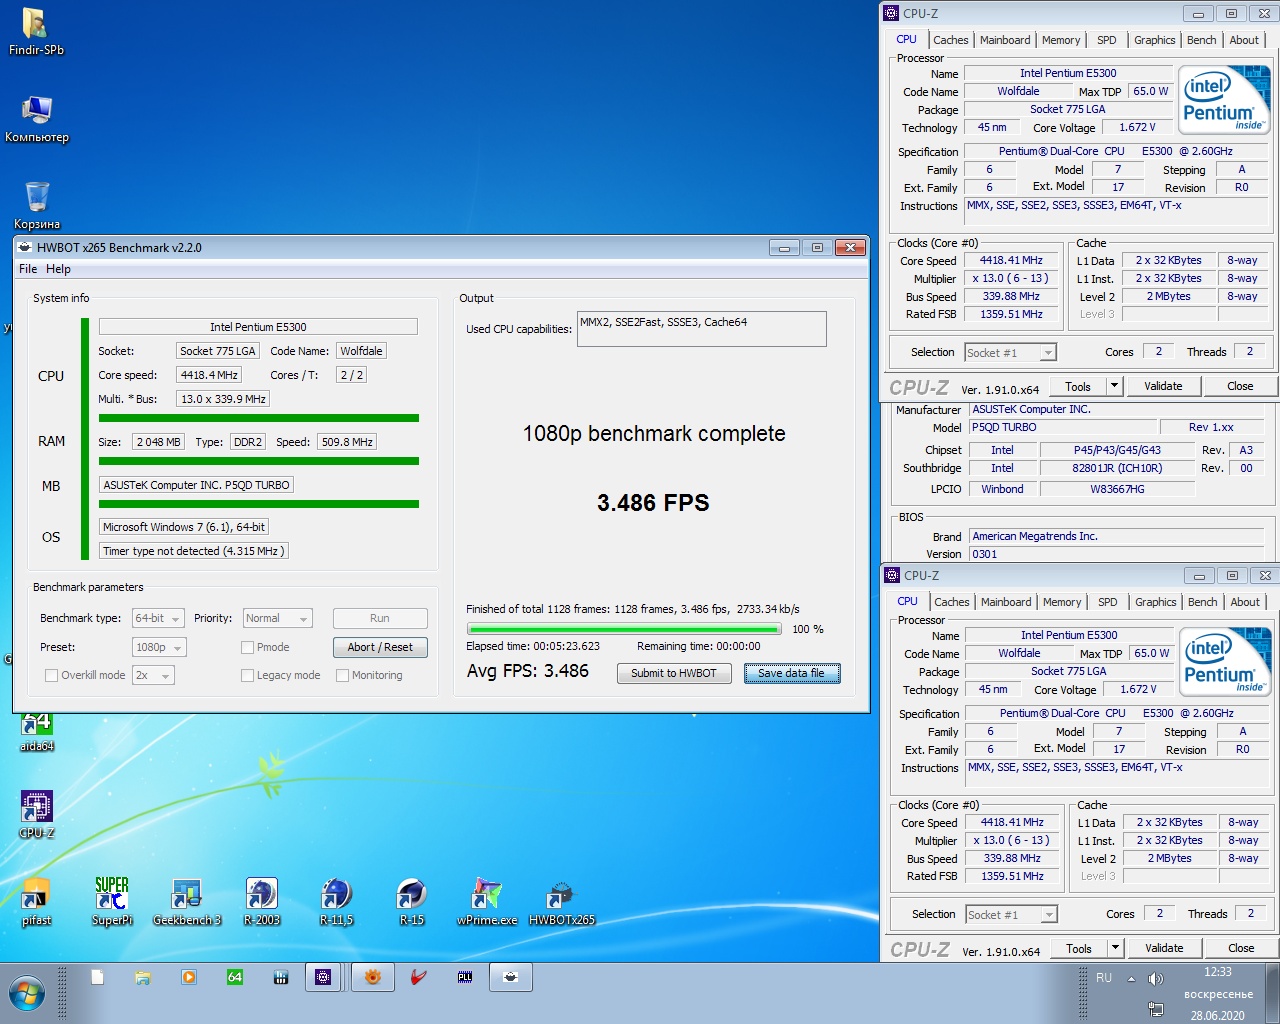The image size is (1280, 1024).
Task: Click the Abort / Reset button
Action: click(x=380, y=647)
